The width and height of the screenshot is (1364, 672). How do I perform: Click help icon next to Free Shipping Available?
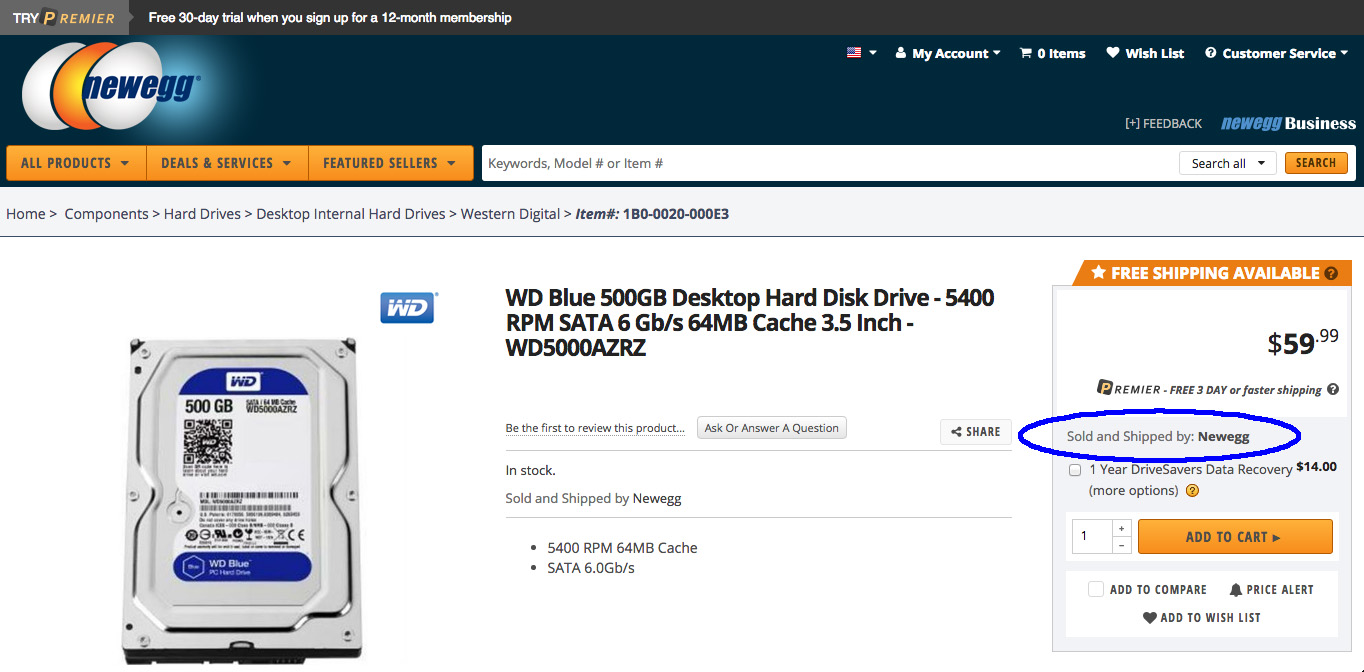pos(1331,273)
